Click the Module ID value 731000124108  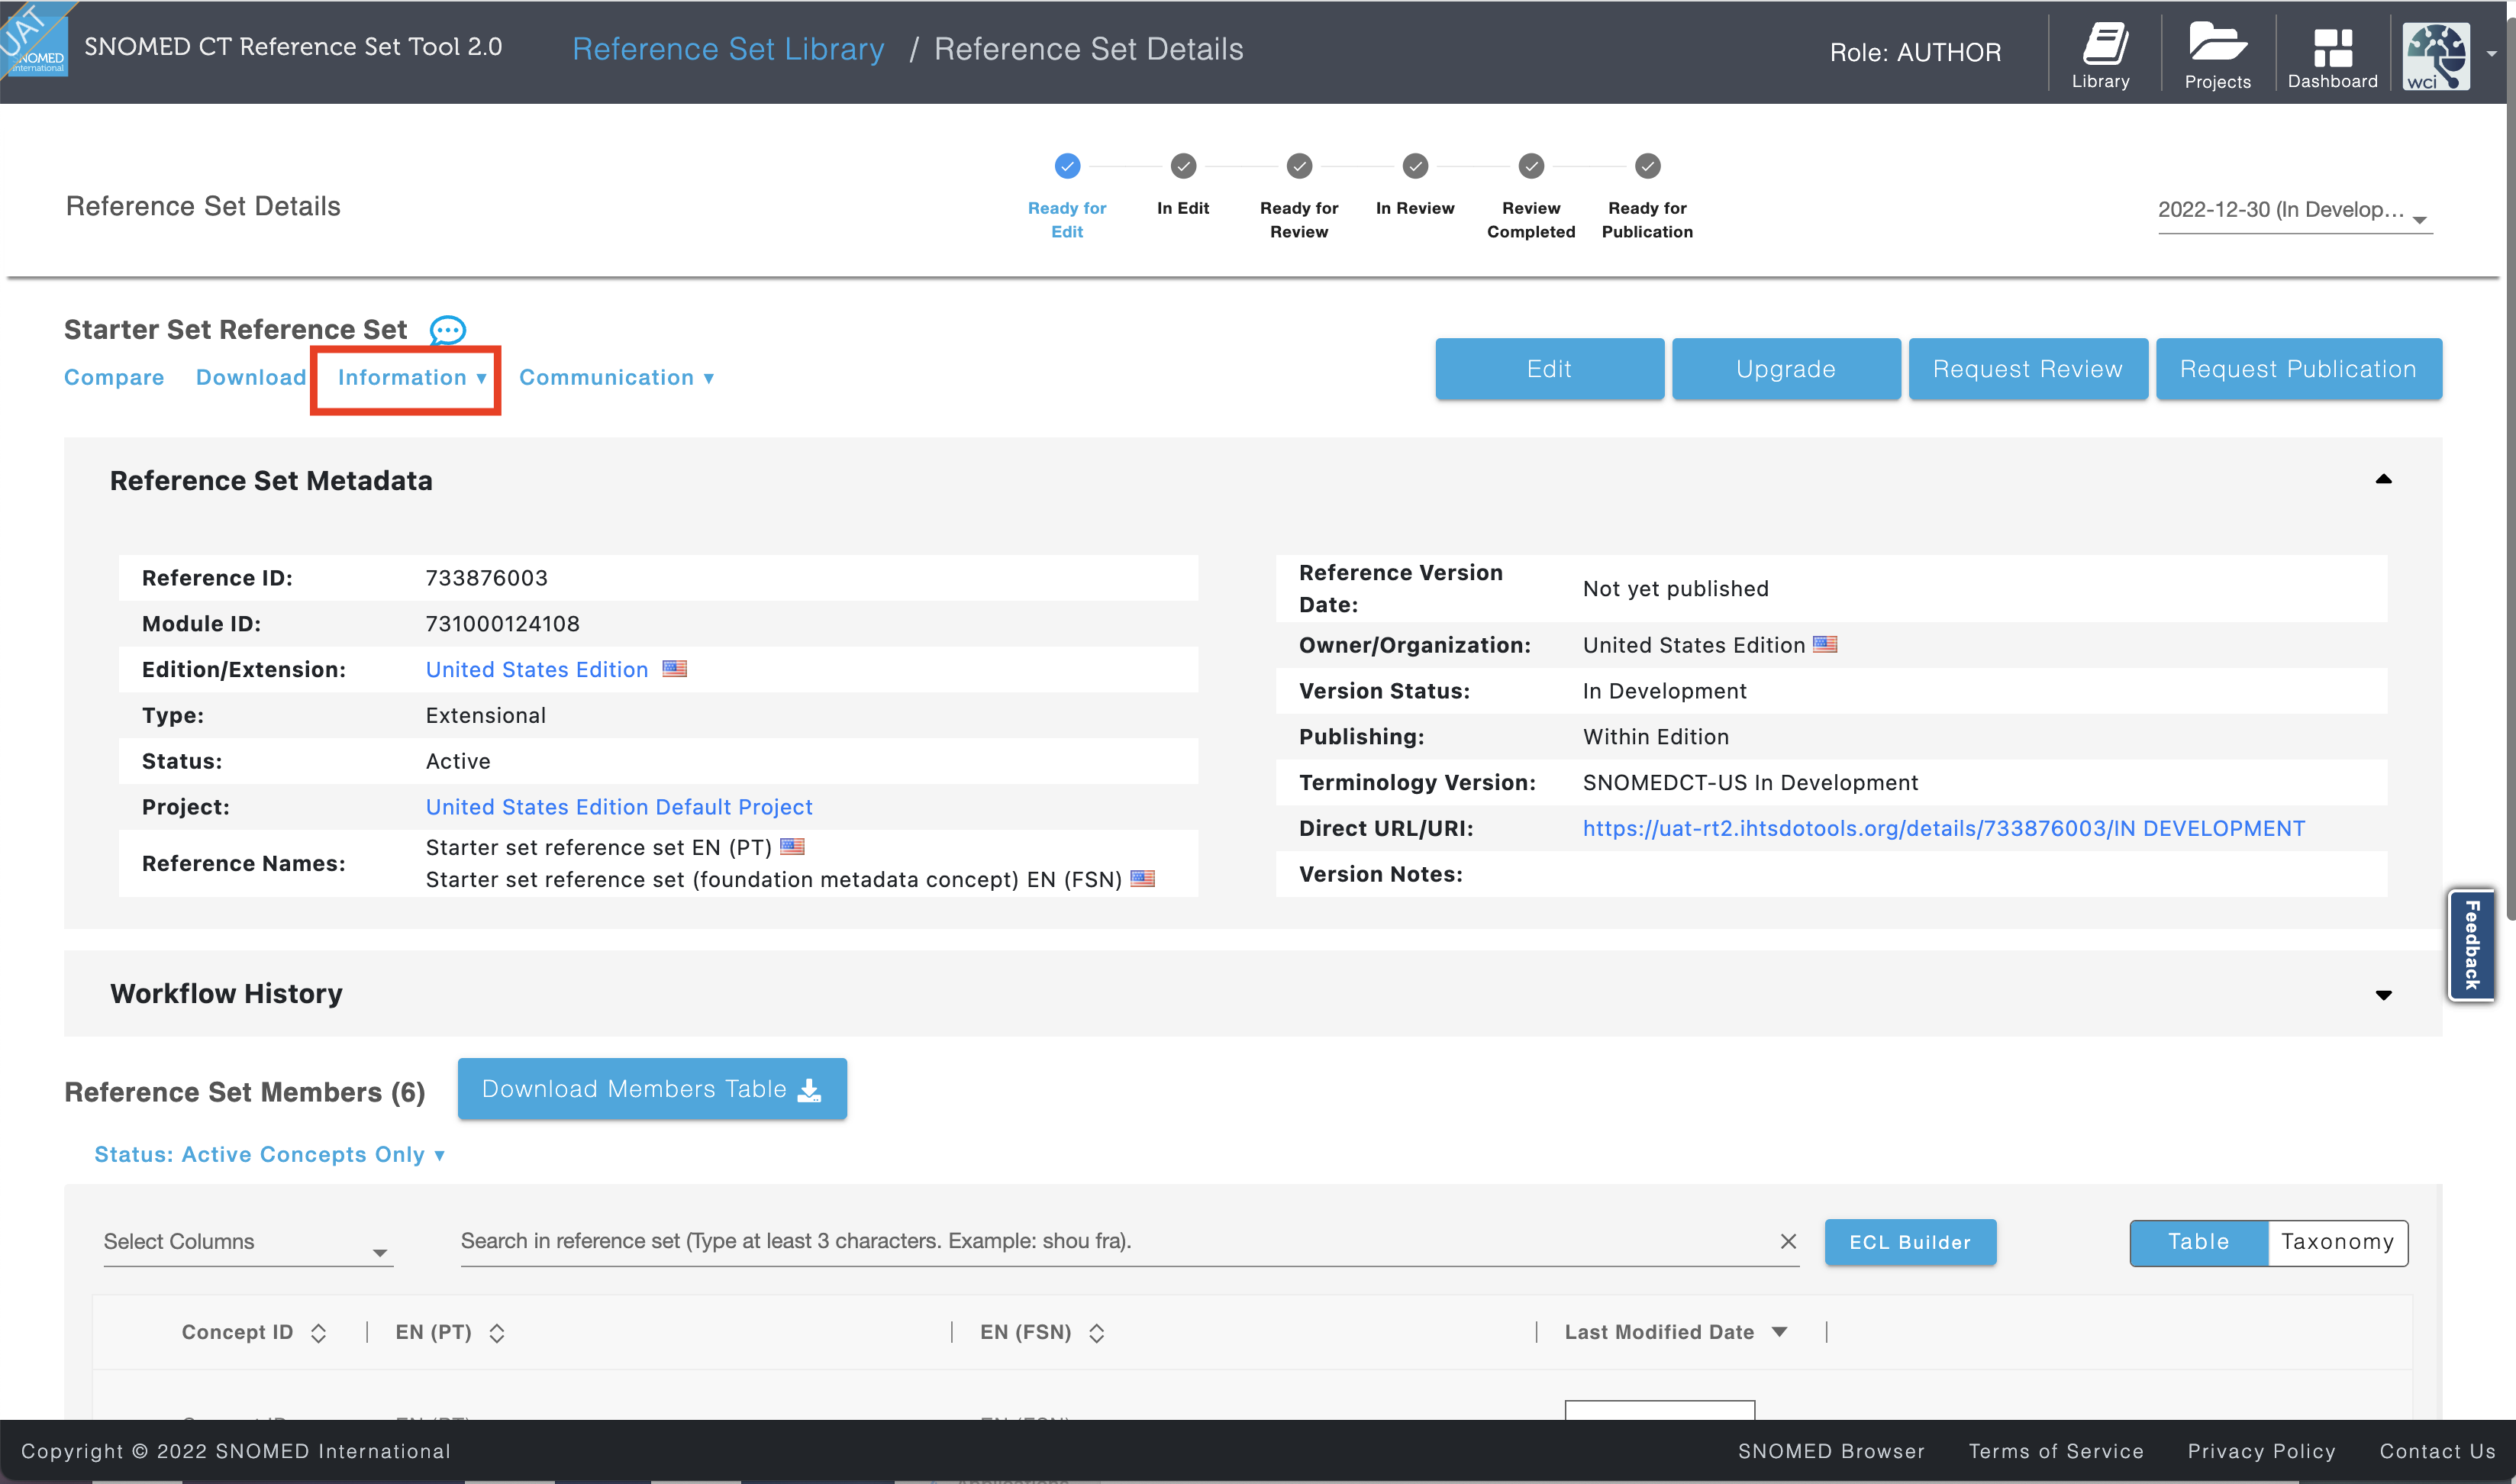click(x=502, y=624)
